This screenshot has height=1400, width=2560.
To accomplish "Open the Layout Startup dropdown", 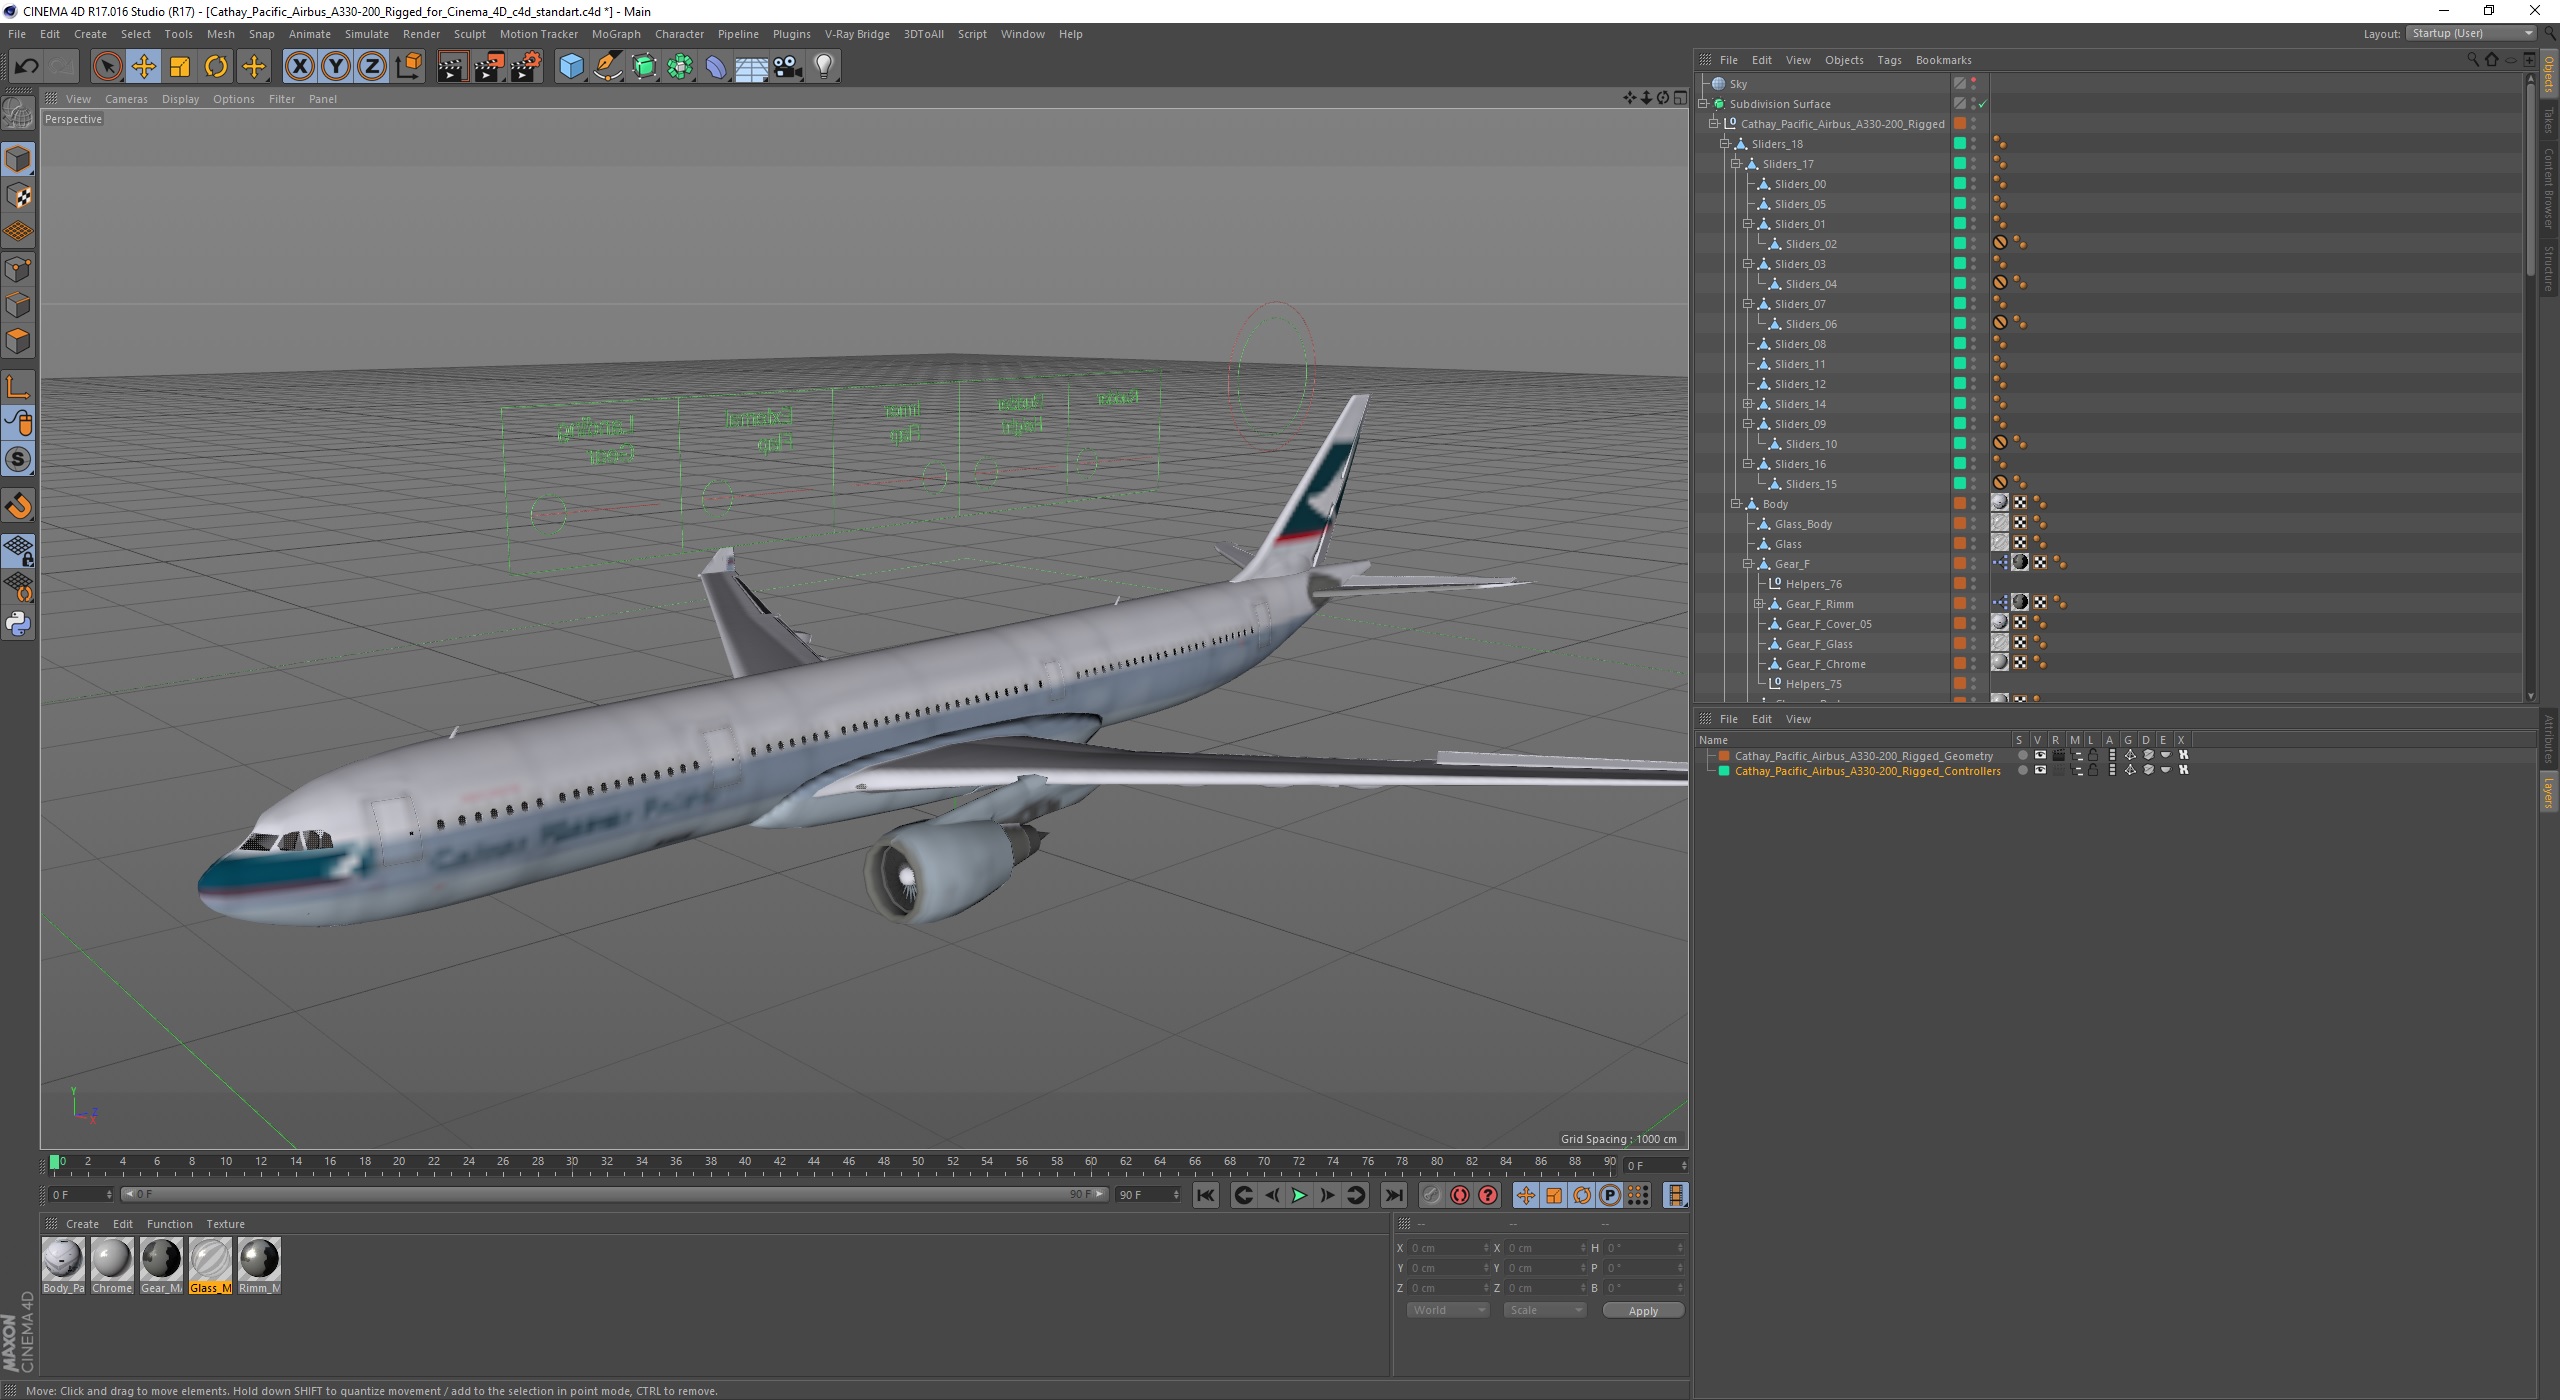I will tap(2471, 34).
